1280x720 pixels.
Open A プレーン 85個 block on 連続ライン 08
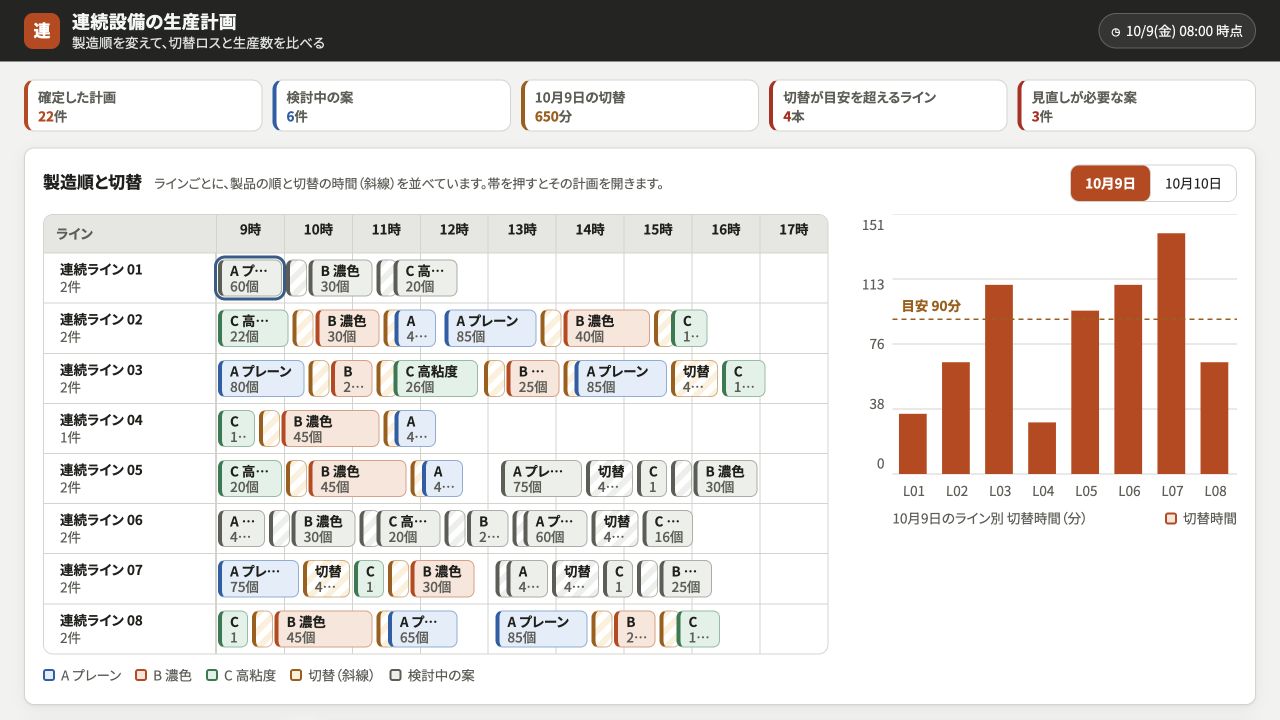click(x=541, y=628)
